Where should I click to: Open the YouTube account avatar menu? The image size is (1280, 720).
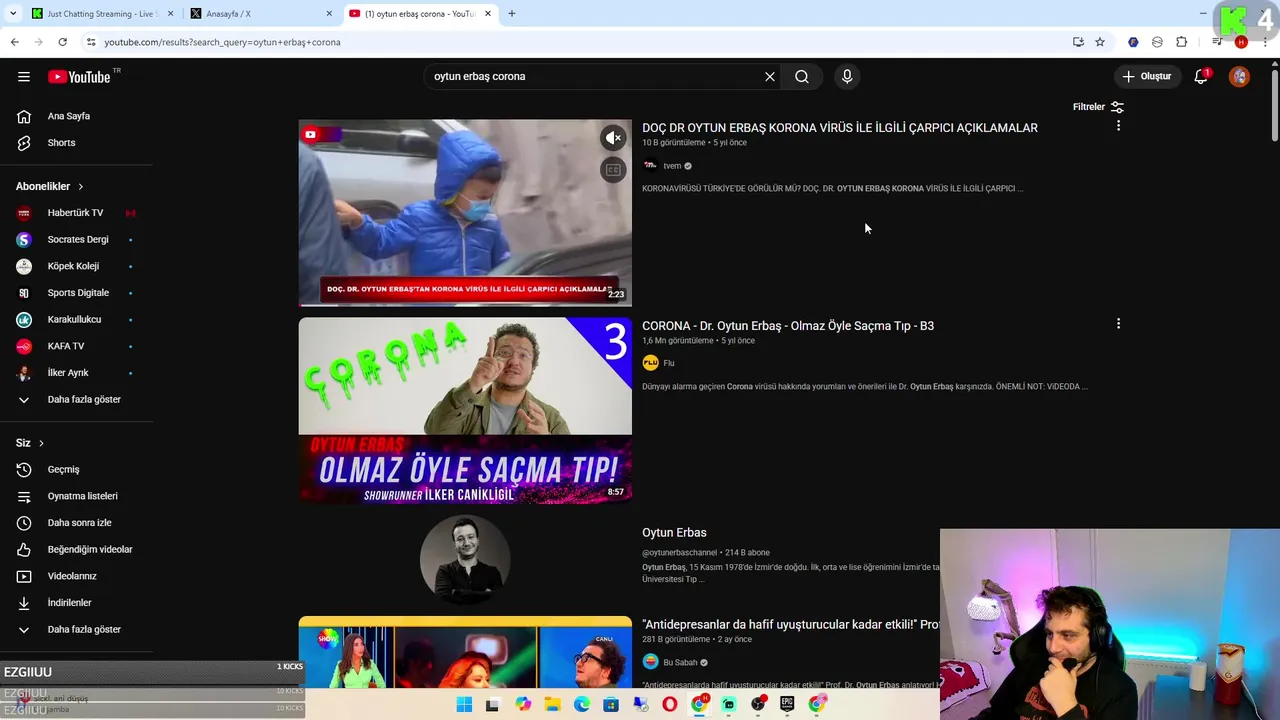[x=1239, y=77]
